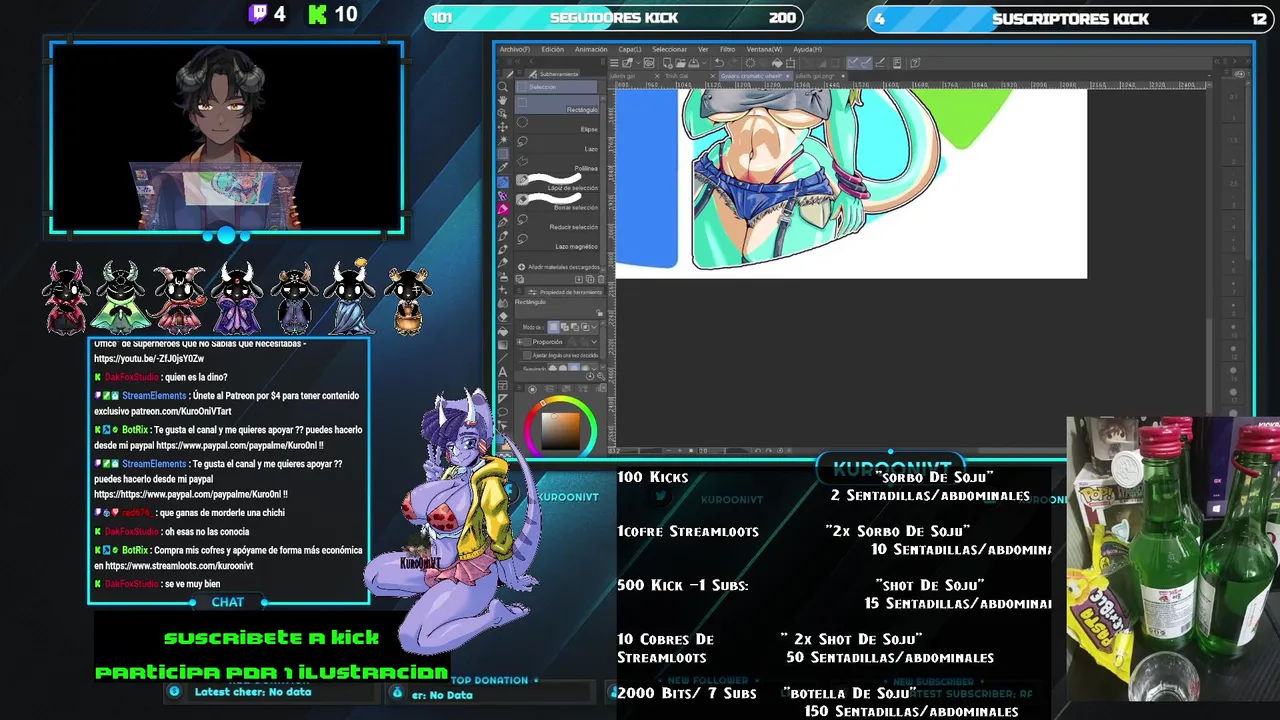Select the Blend tool
1280x720 pixels.
[502, 303]
